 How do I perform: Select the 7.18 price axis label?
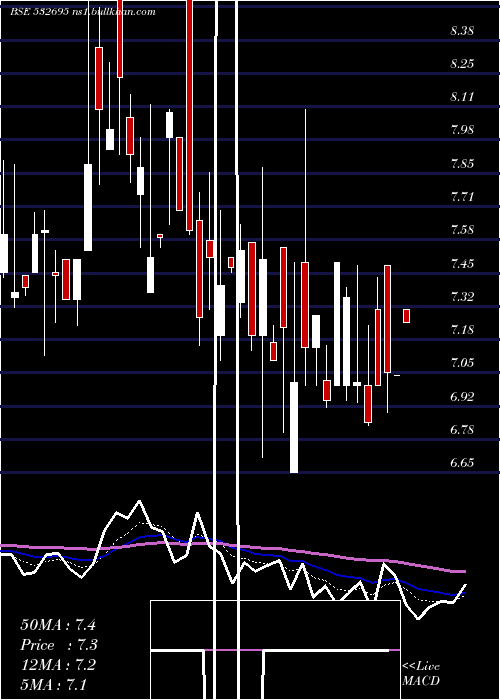pos(462,330)
